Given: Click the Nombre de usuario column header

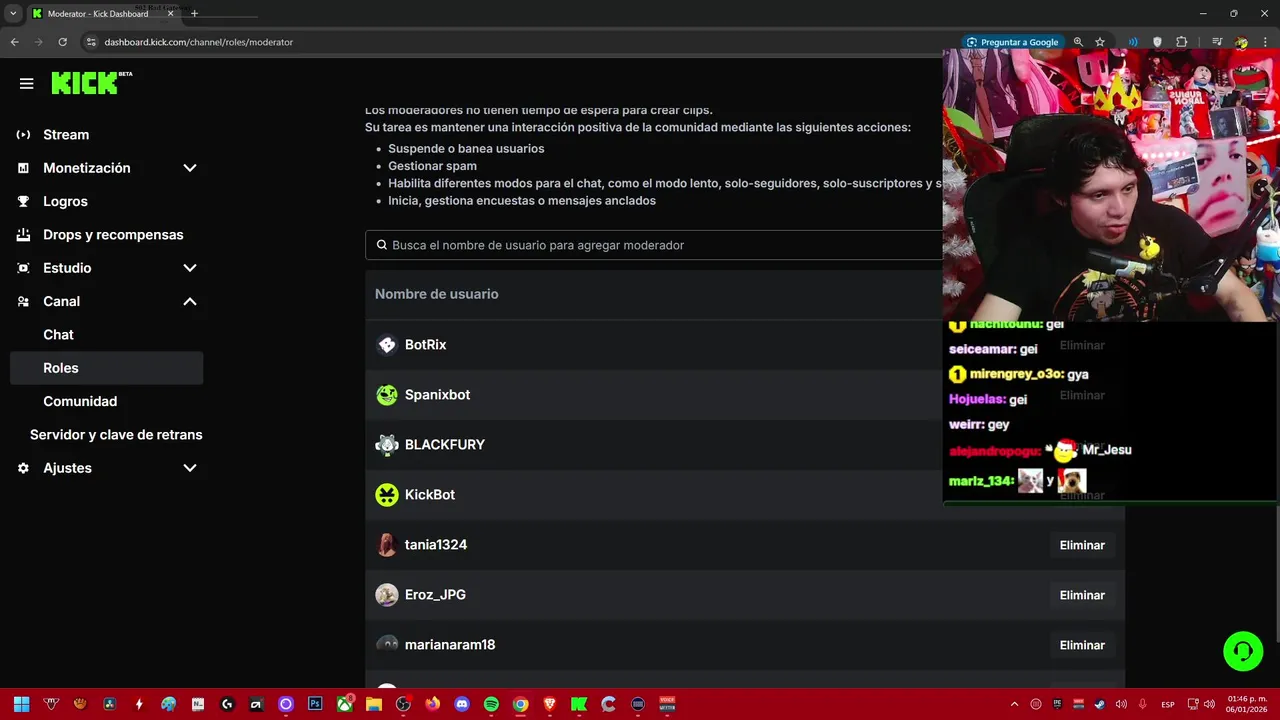Looking at the screenshot, I should [x=436, y=294].
